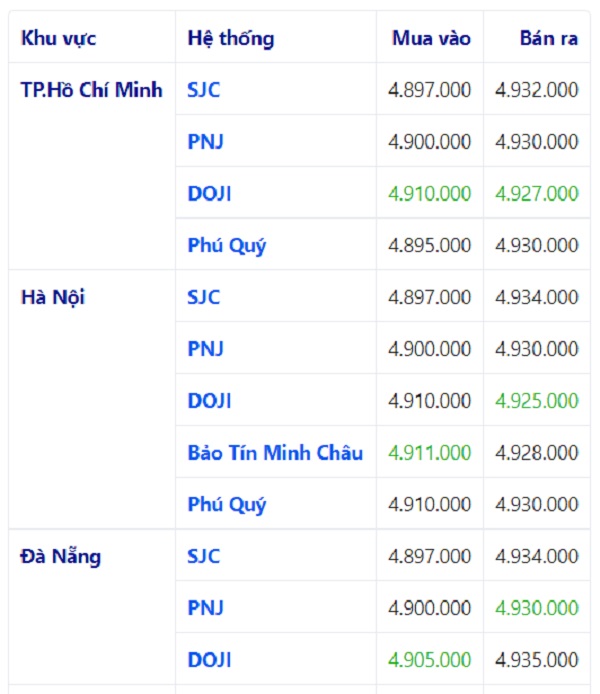The width and height of the screenshot is (600, 694).
Task: Click the Hệ thống column header
Action: [x=231, y=39]
